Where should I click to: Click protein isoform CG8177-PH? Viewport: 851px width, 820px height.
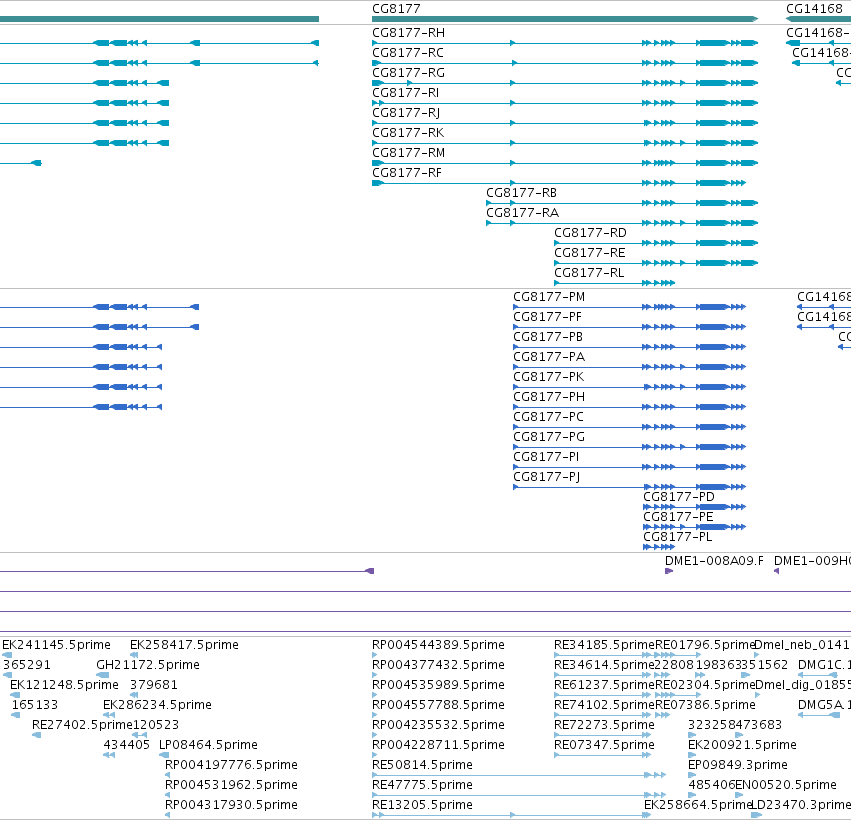tap(549, 397)
